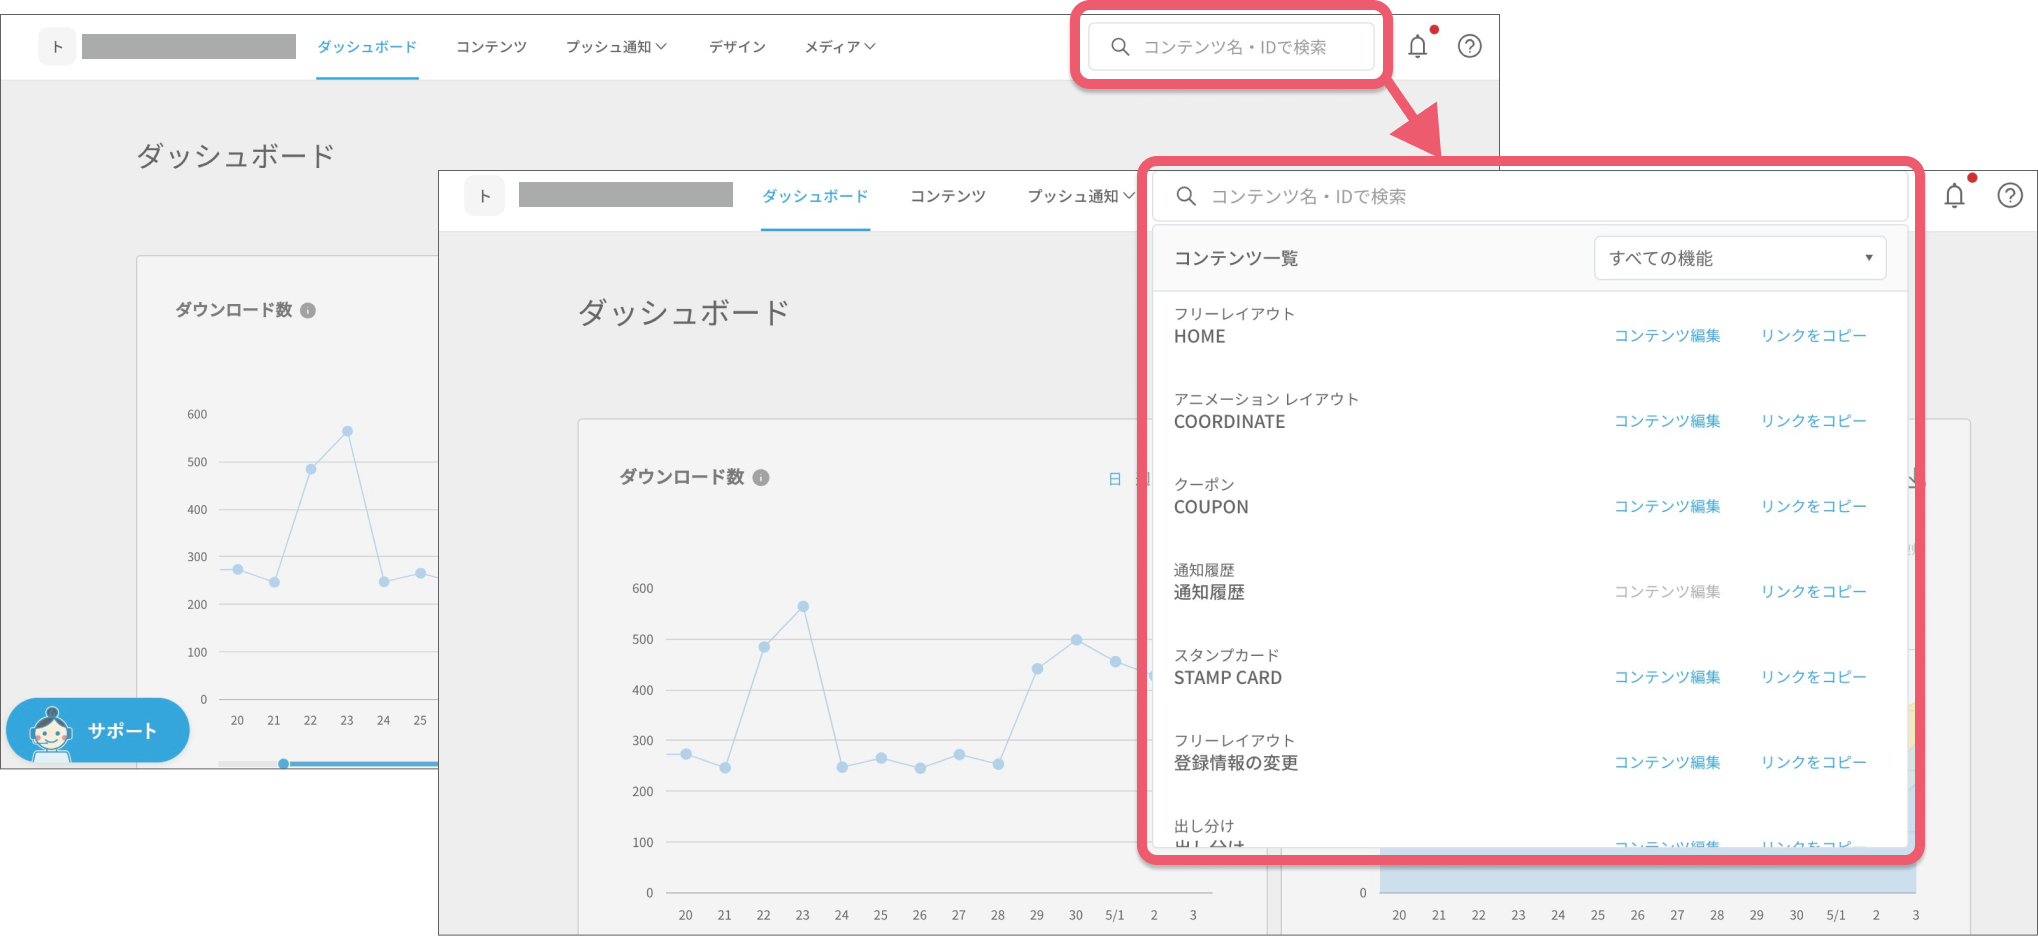Viewport: 2038px width, 936px height.
Task: Click the slider handle at the back window bottom
Action: pos(284,764)
